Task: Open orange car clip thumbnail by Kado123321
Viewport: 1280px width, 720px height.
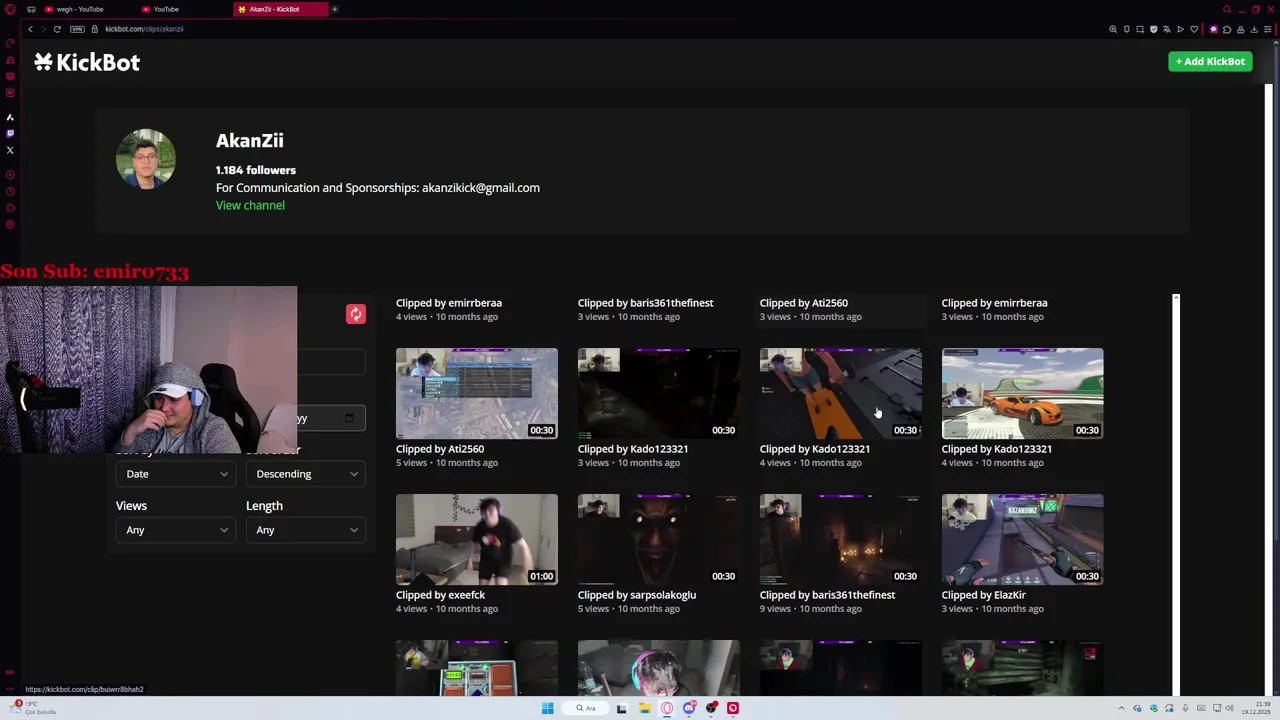Action: [x=1022, y=393]
